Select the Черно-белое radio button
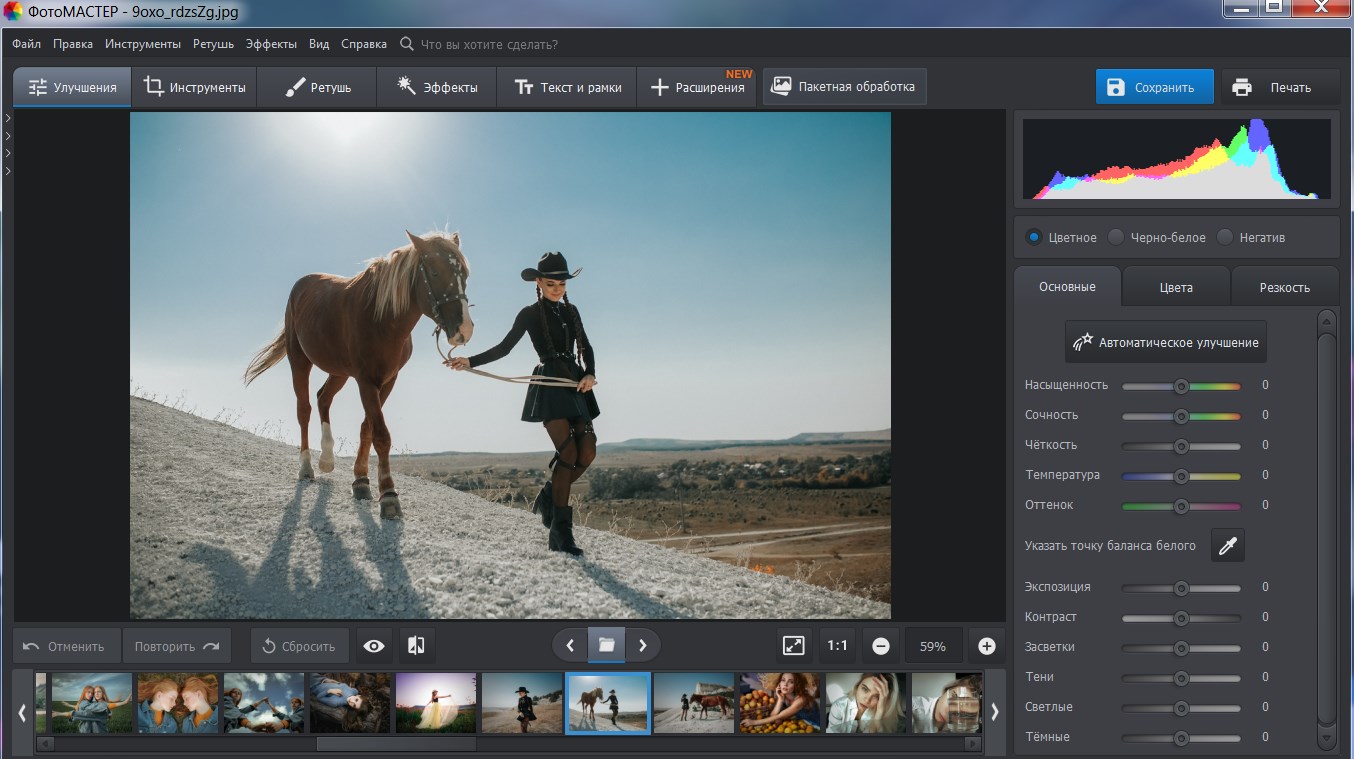Image resolution: width=1354 pixels, height=759 pixels. click(1117, 237)
